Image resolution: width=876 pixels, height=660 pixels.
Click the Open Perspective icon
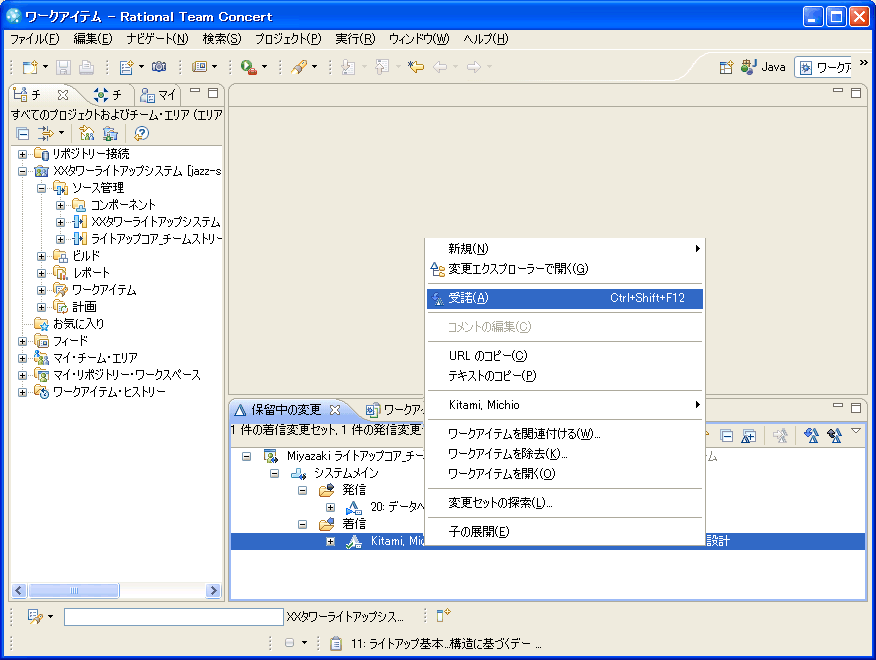tap(726, 67)
